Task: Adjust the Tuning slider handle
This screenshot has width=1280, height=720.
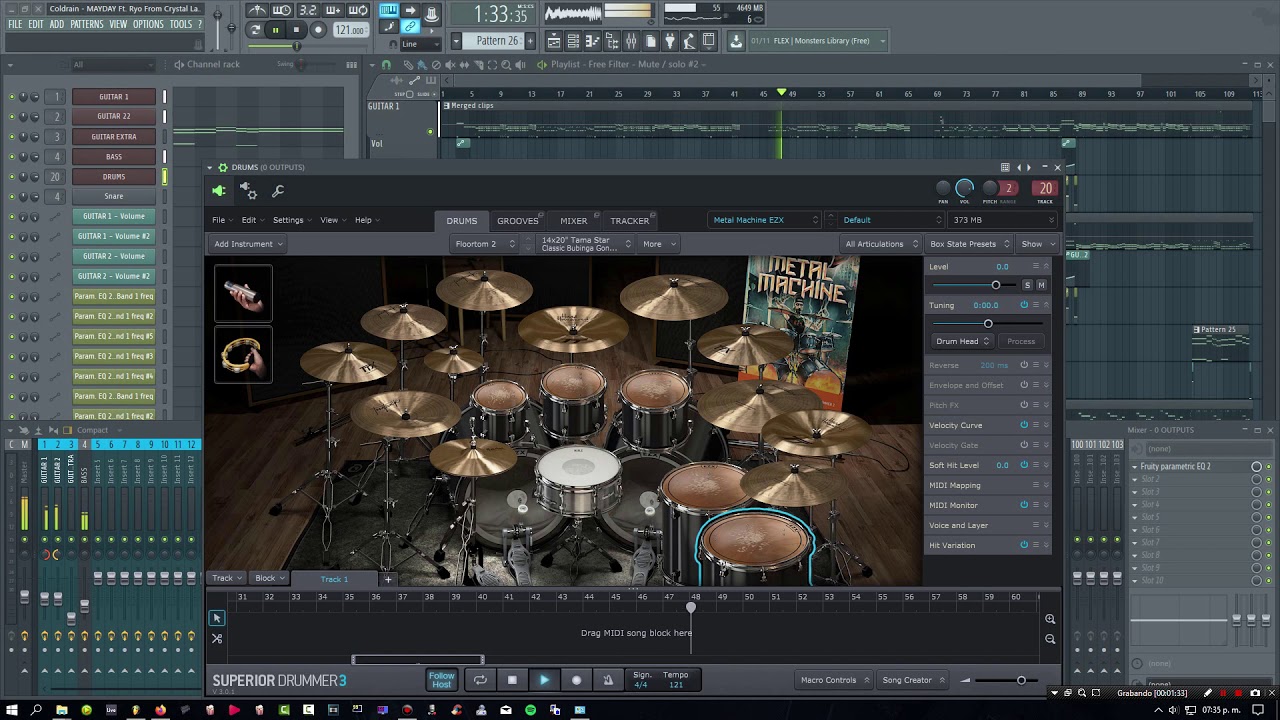Action: (x=988, y=324)
